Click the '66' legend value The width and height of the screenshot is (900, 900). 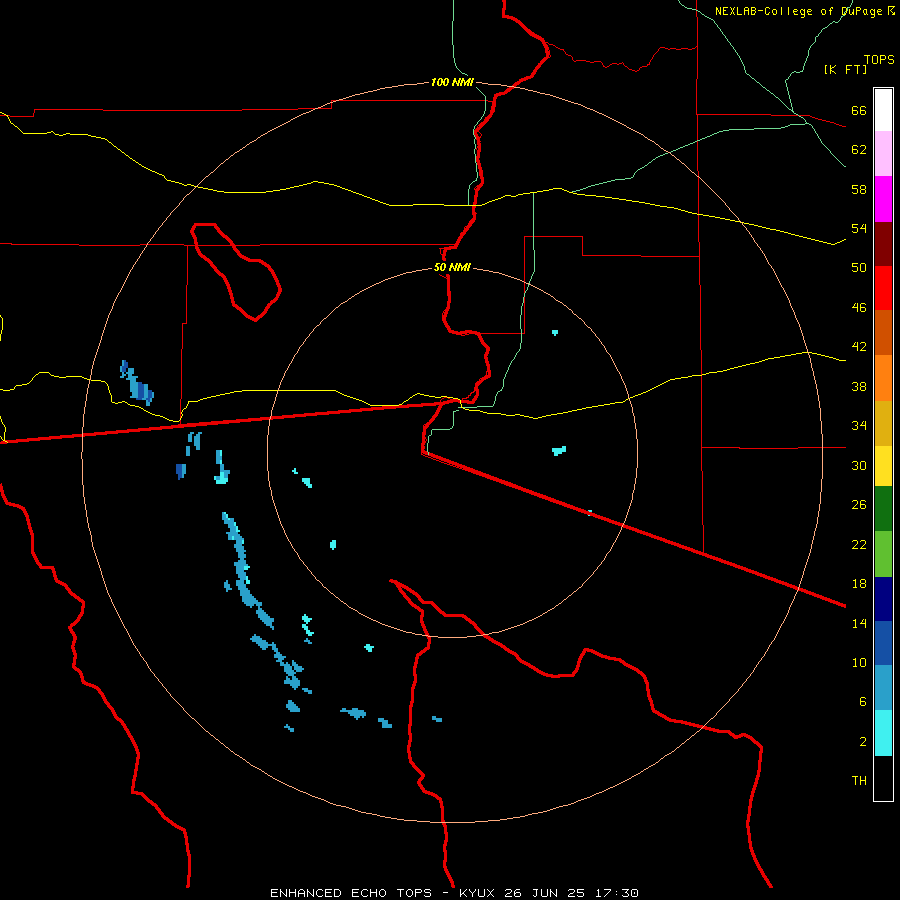pos(859,110)
